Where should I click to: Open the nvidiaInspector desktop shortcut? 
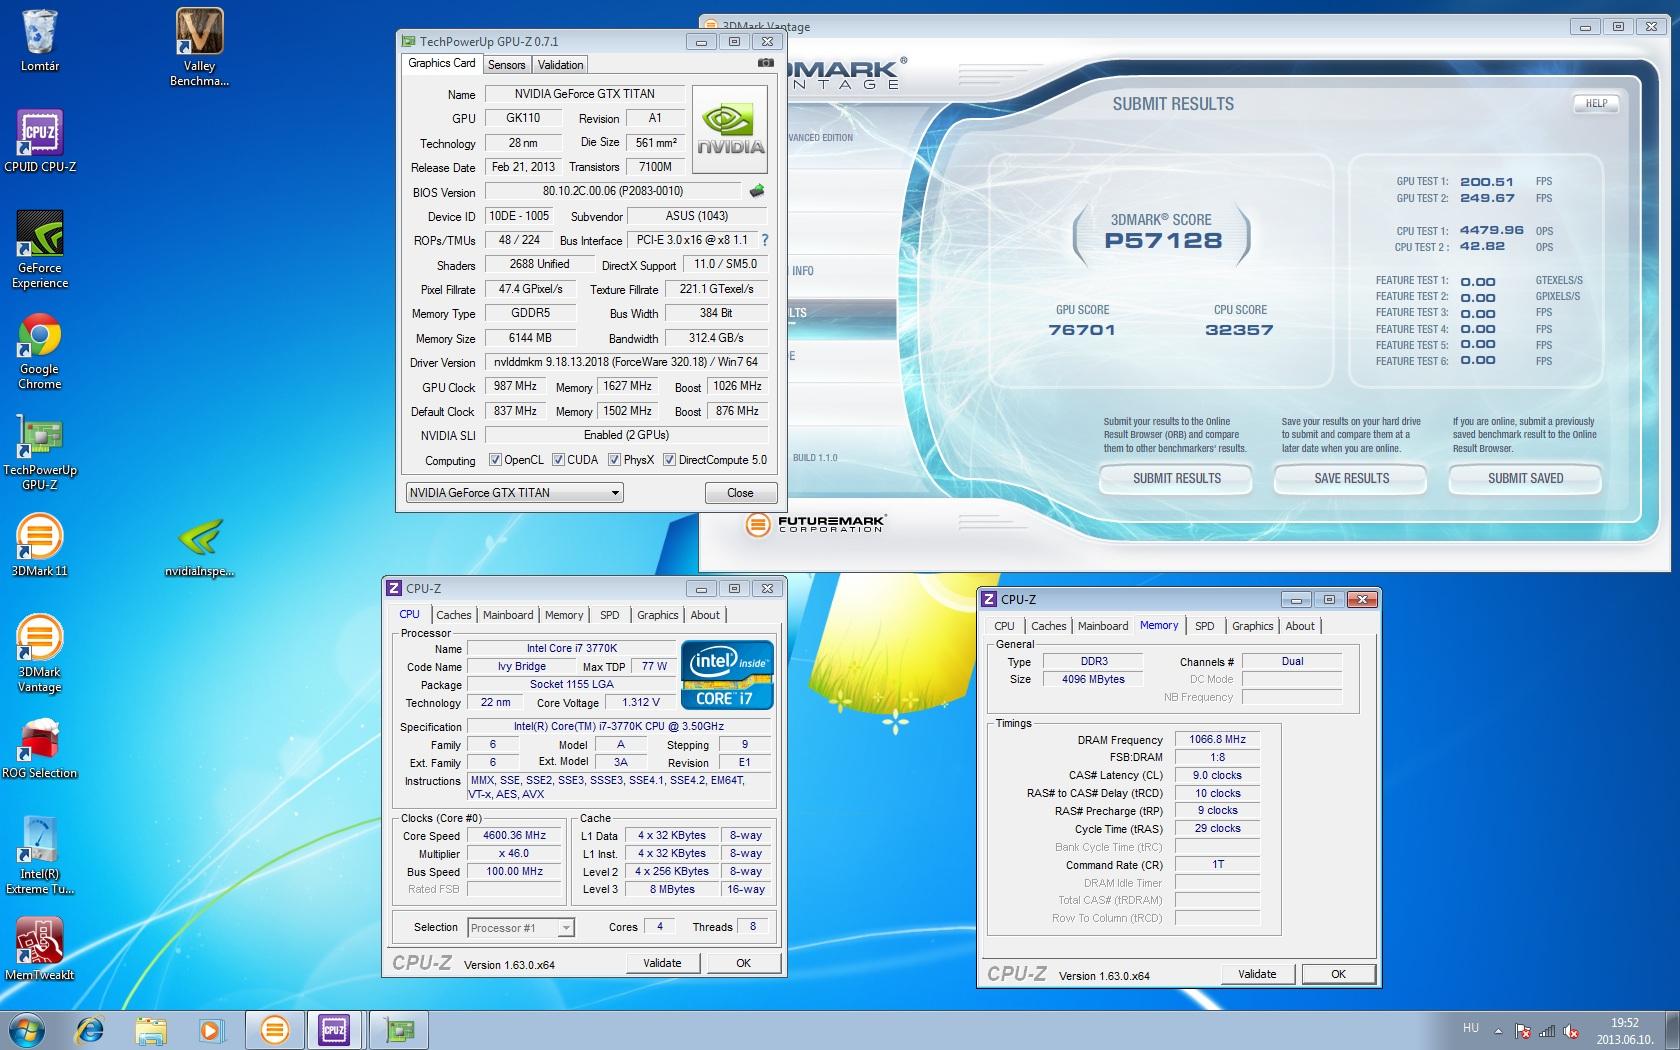click(x=199, y=547)
